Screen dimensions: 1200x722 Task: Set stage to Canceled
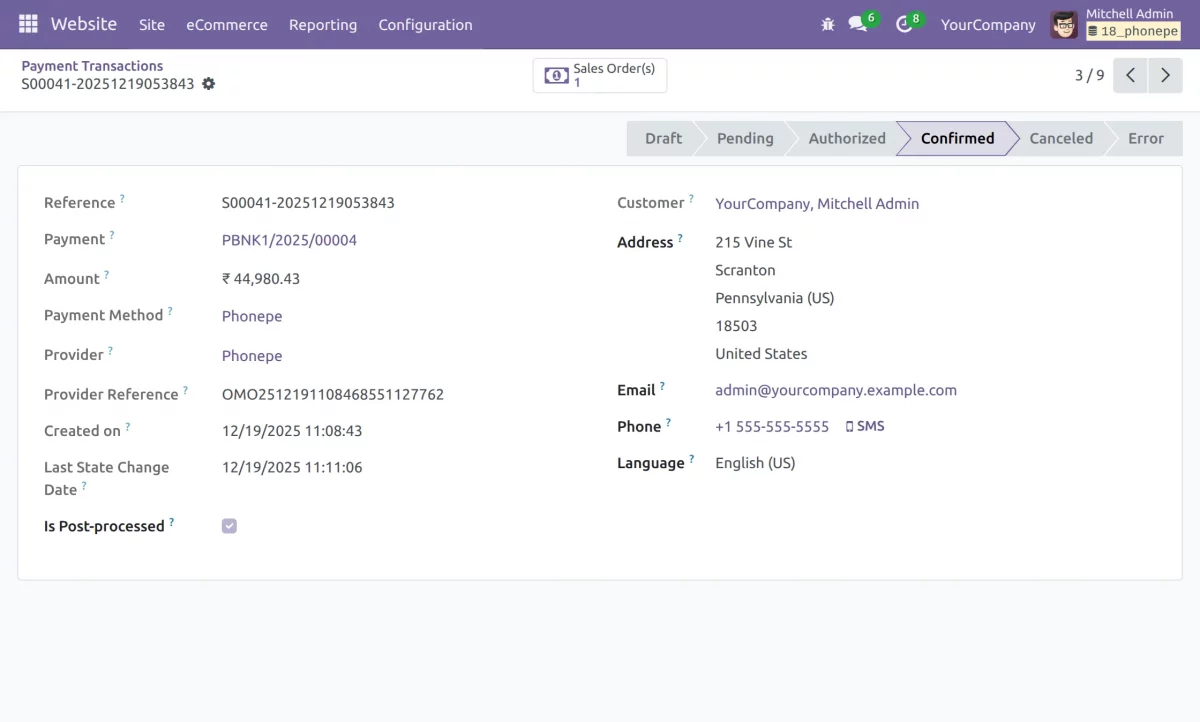[1060, 138]
